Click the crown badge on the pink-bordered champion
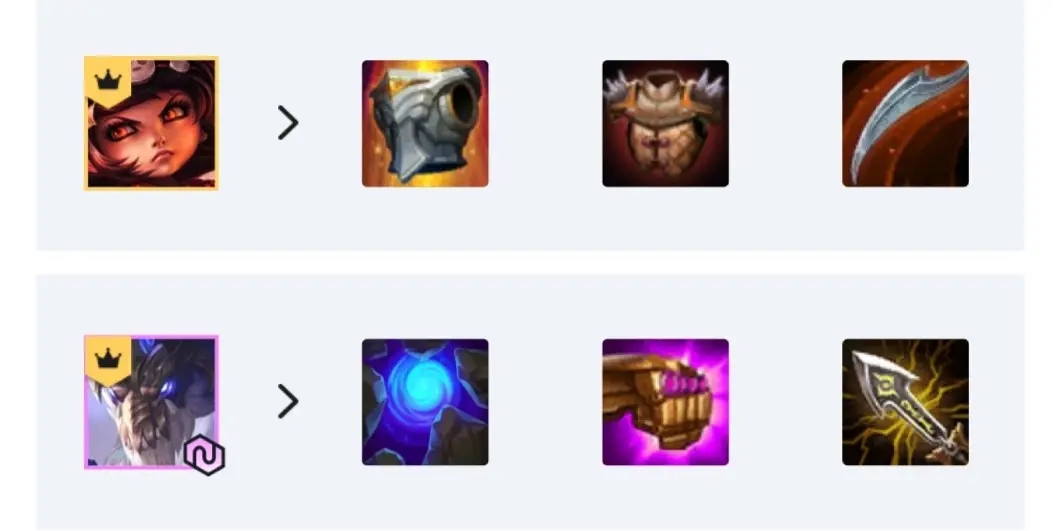Viewport: 1059px width, 531px height. pos(107,360)
